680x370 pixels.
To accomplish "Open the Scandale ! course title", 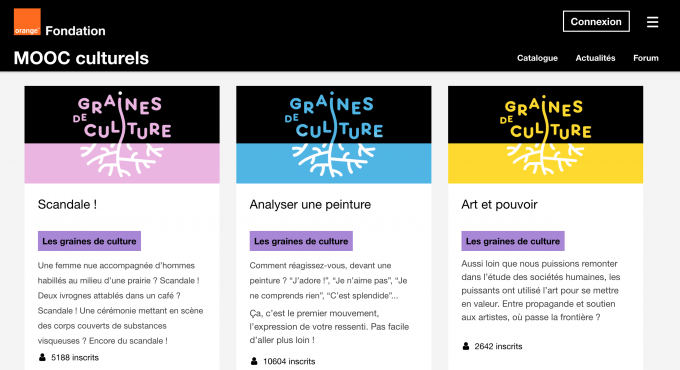I will tap(67, 204).
